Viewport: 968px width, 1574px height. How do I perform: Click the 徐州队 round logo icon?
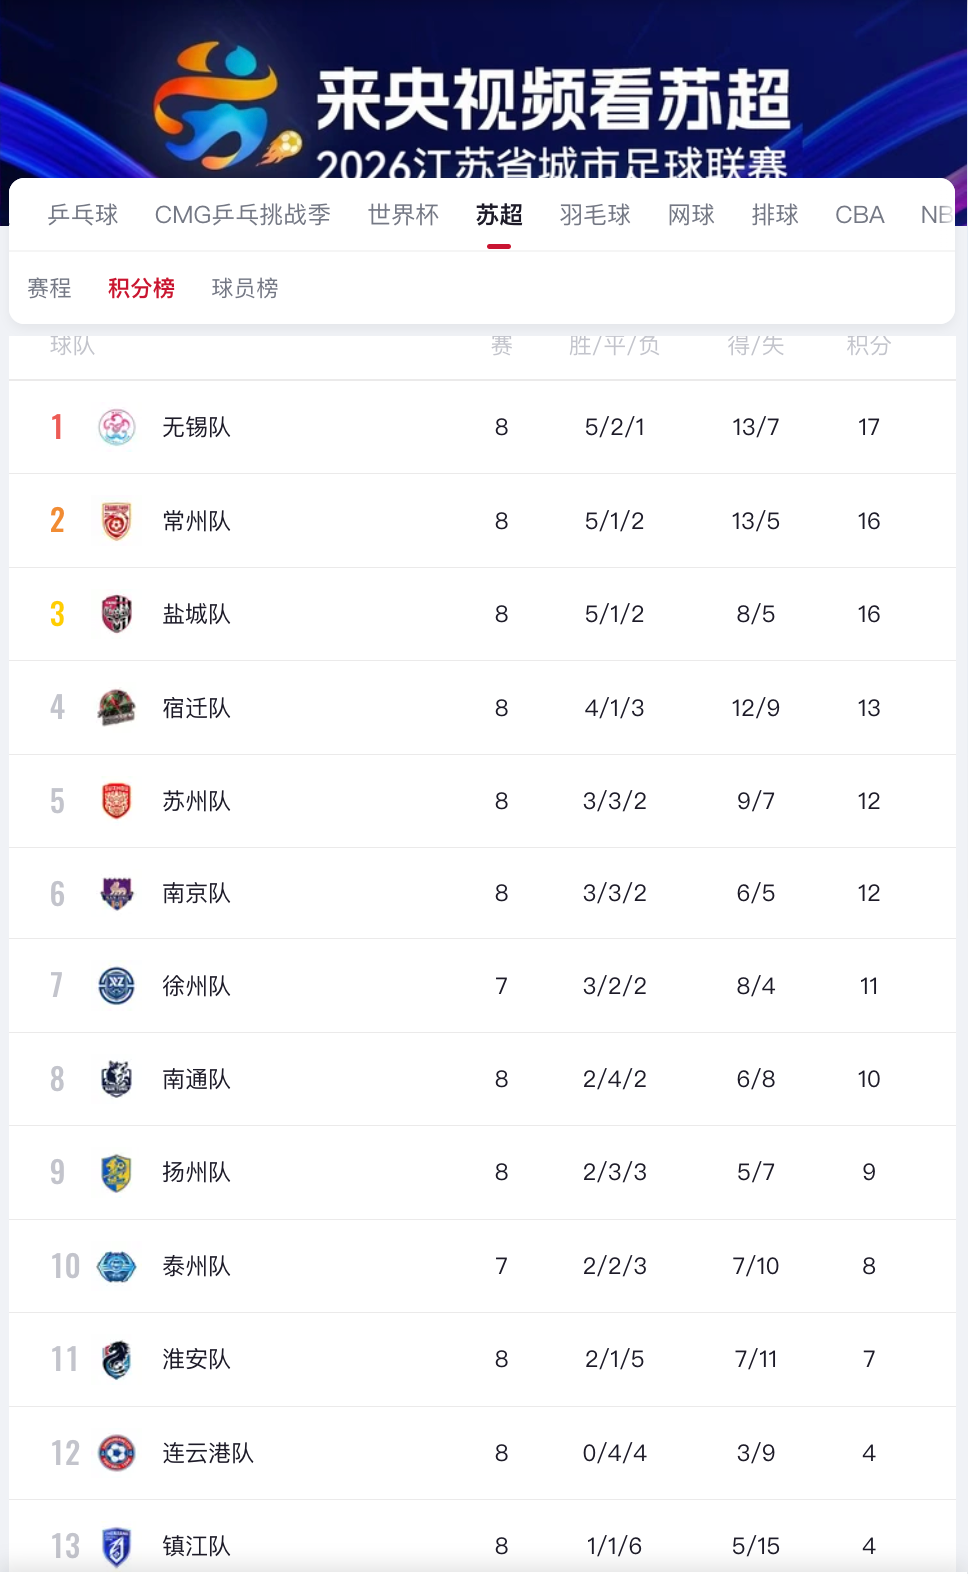[117, 986]
